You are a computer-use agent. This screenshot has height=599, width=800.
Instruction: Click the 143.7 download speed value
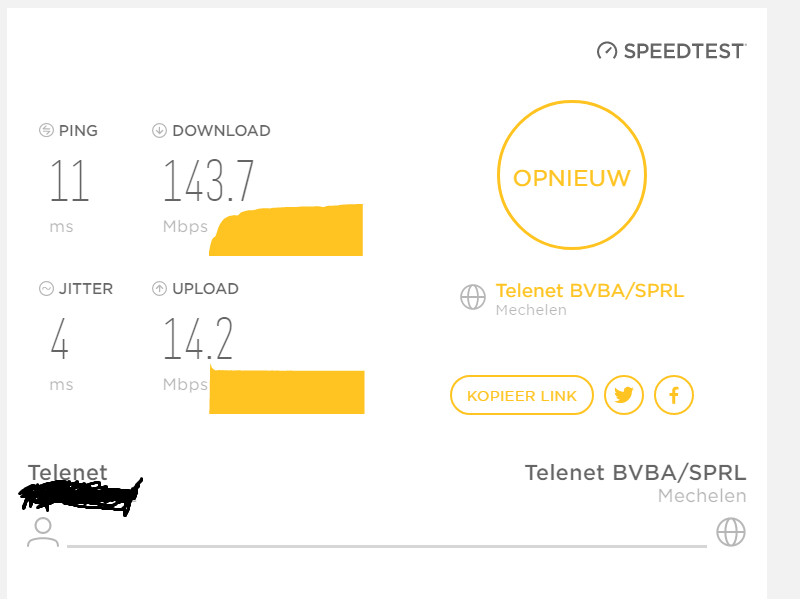coord(209,181)
